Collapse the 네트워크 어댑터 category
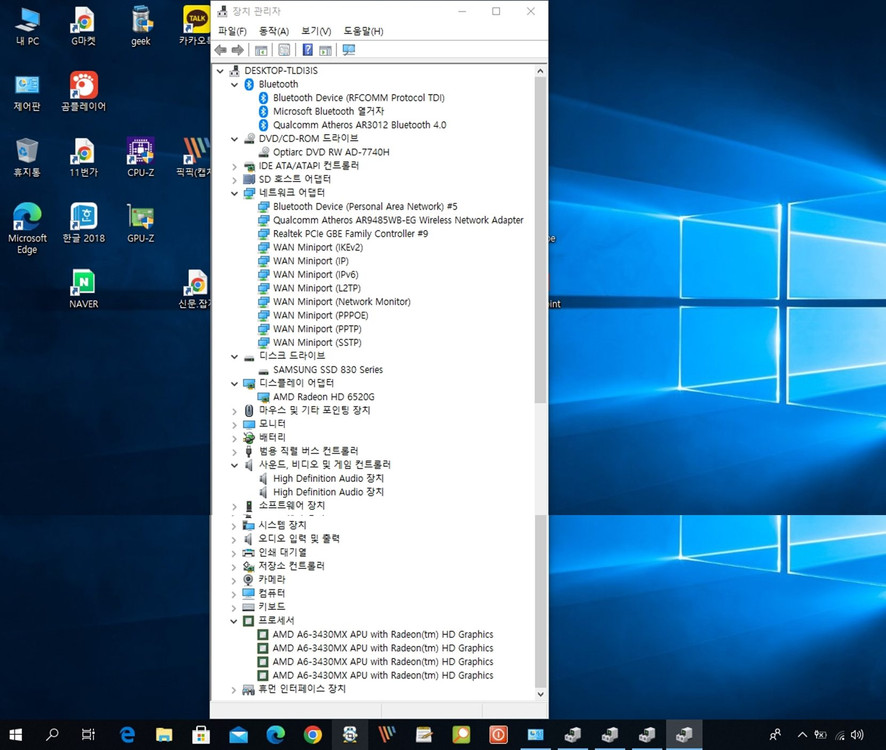 (234, 192)
